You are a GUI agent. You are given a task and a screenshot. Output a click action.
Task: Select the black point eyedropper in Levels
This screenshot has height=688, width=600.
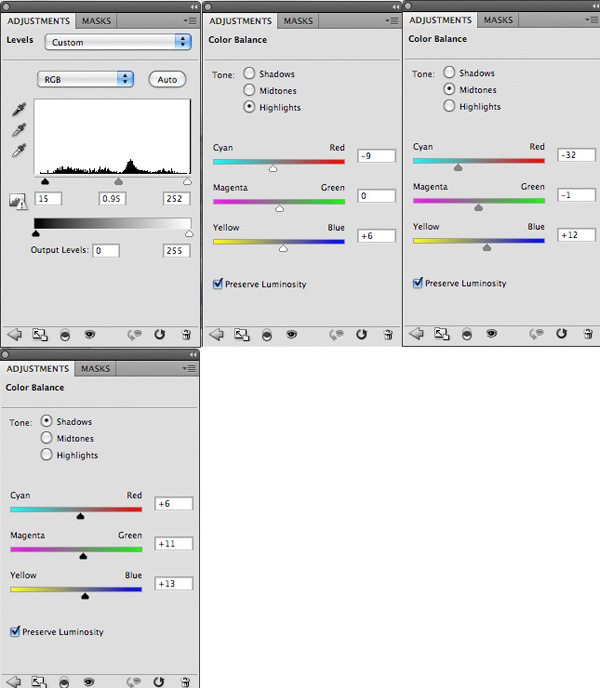(19, 109)
